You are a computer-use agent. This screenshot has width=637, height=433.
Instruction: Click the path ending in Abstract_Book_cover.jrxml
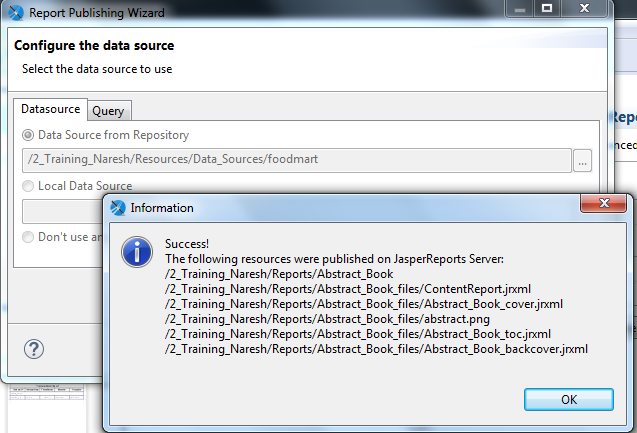pyautogui.click(x=364, y=304)
